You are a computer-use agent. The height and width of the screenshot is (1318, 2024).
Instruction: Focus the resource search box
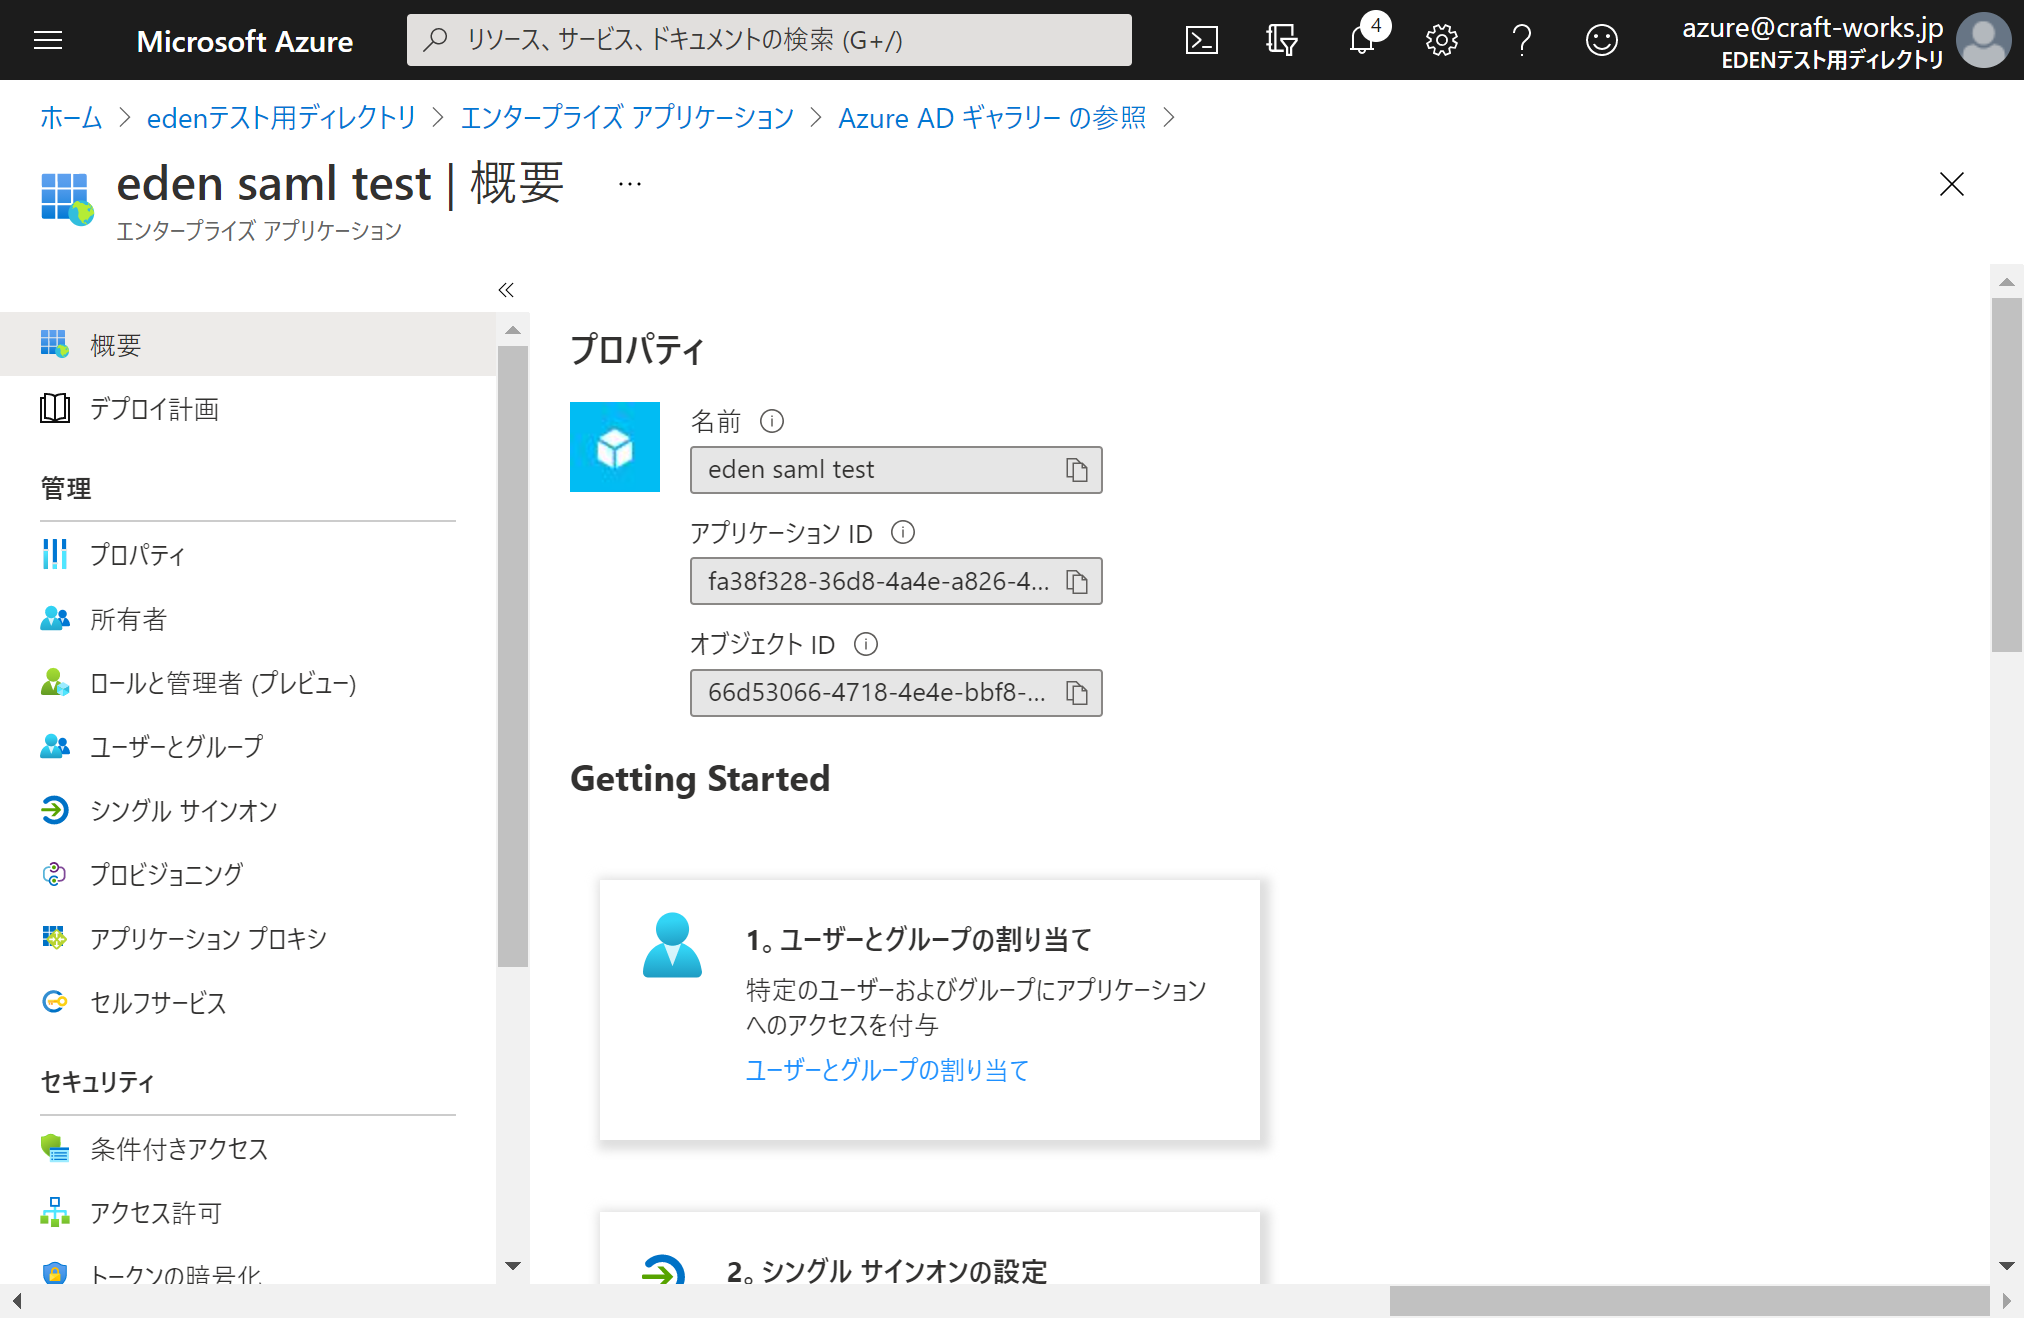point(769,40)
